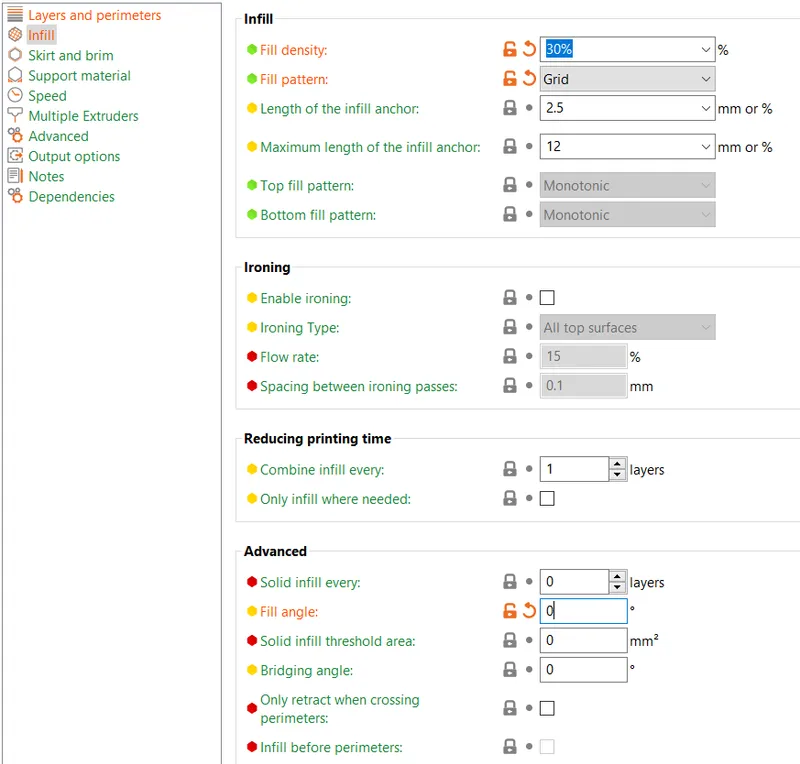Open Multiple Extruders settings page
800x764 pixels.
pyautogui.click(x=83, y=116)
